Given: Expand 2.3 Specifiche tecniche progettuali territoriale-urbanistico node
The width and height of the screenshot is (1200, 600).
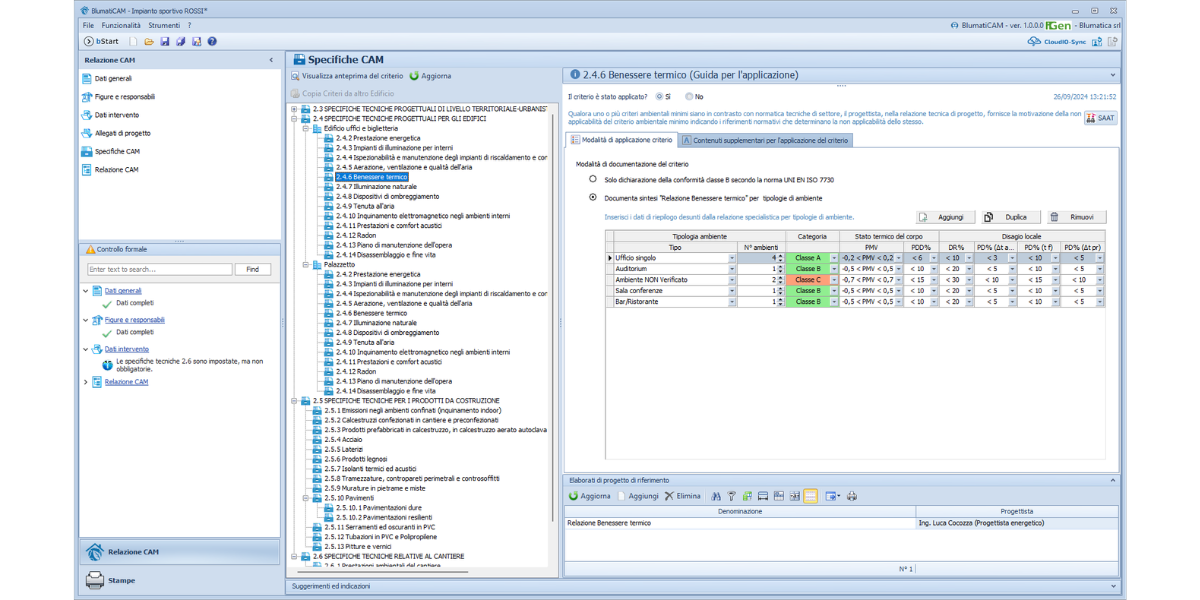Looking at the screenshot, I should [x=294, y=108].
